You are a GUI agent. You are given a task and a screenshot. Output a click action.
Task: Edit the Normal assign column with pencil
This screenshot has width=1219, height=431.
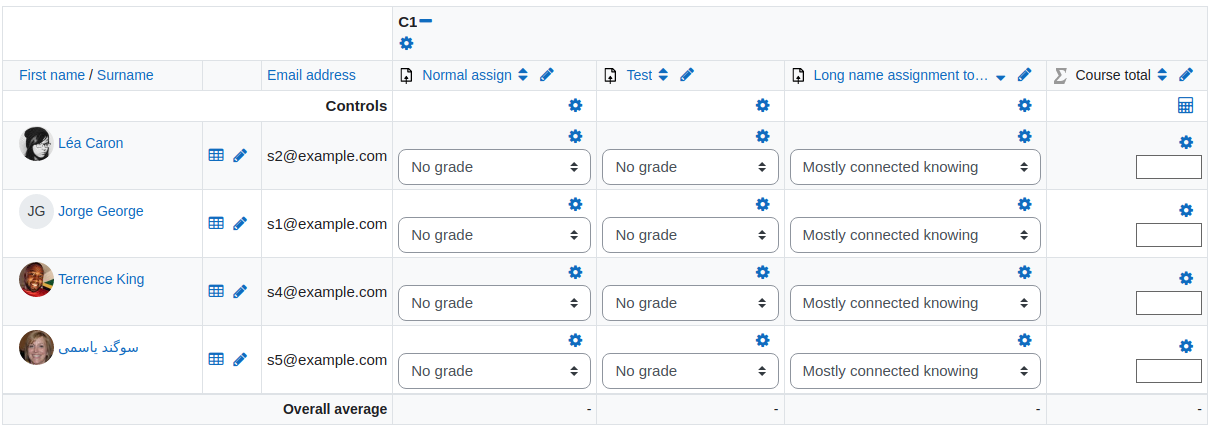(x=546, y=75)
